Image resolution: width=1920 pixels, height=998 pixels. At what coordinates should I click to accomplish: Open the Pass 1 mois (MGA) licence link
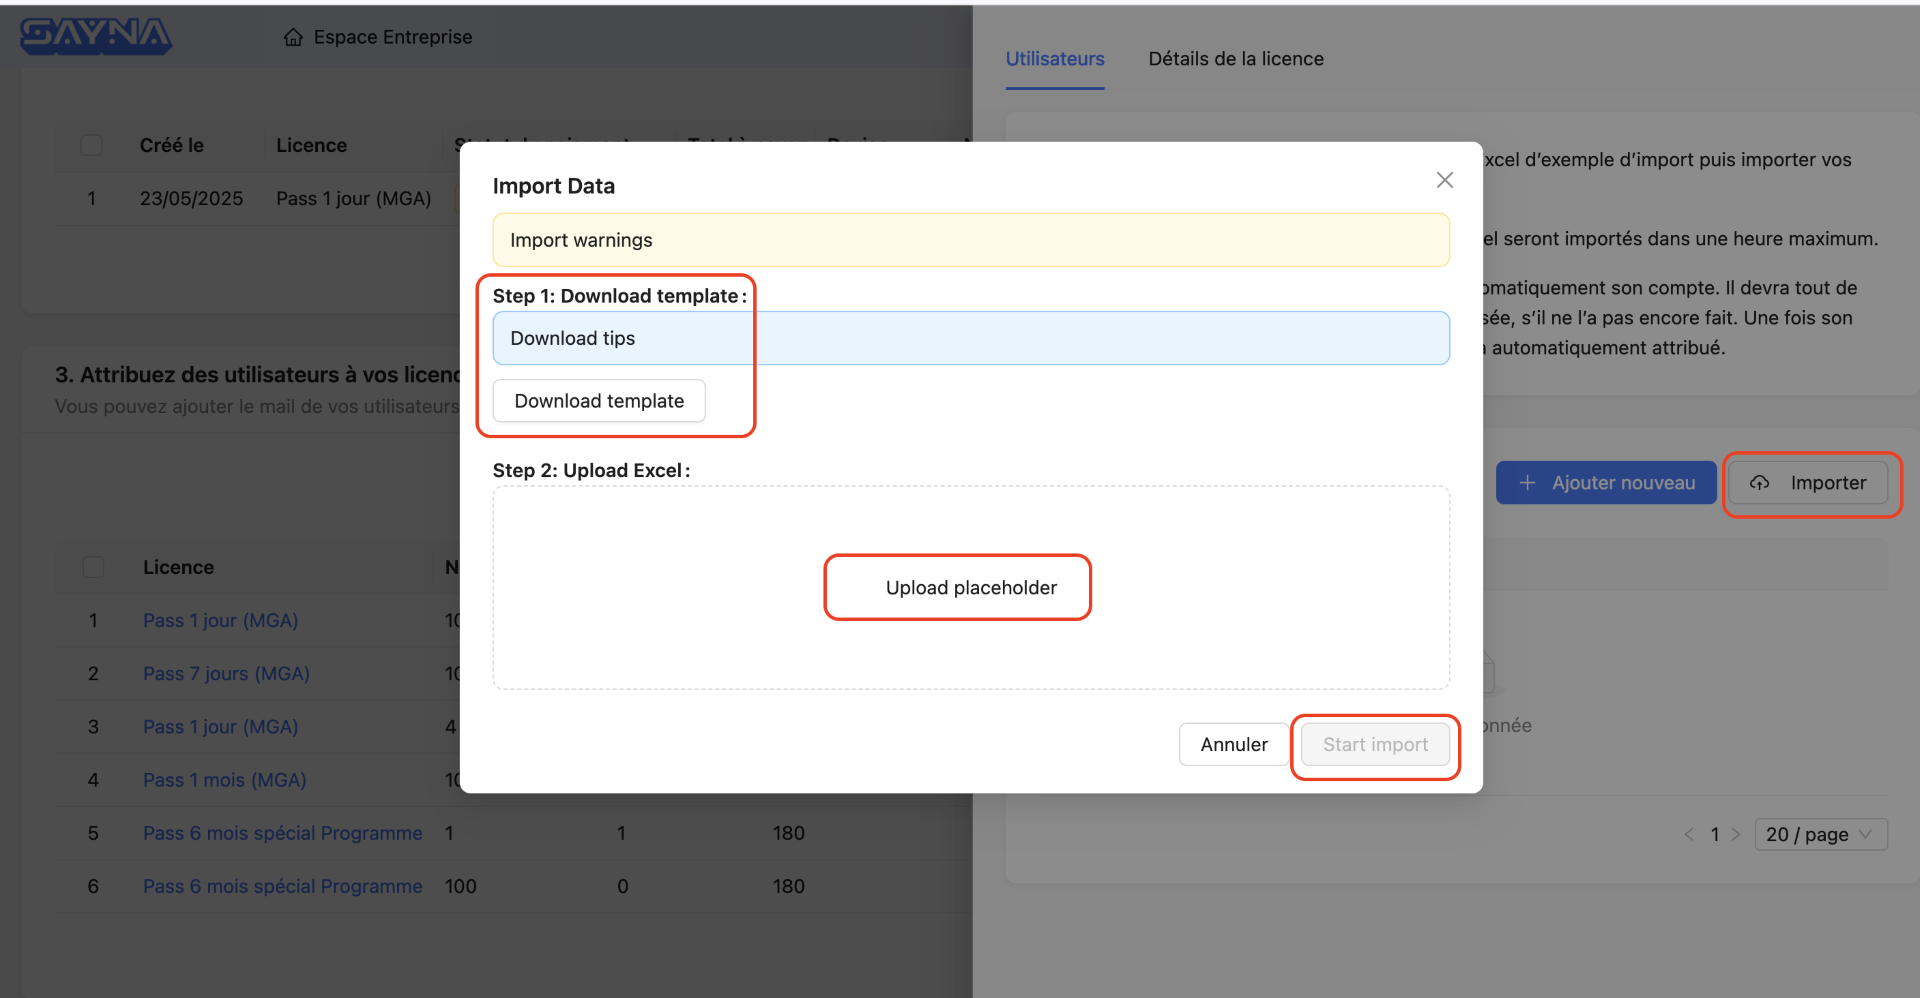click(x=224, y=780)
